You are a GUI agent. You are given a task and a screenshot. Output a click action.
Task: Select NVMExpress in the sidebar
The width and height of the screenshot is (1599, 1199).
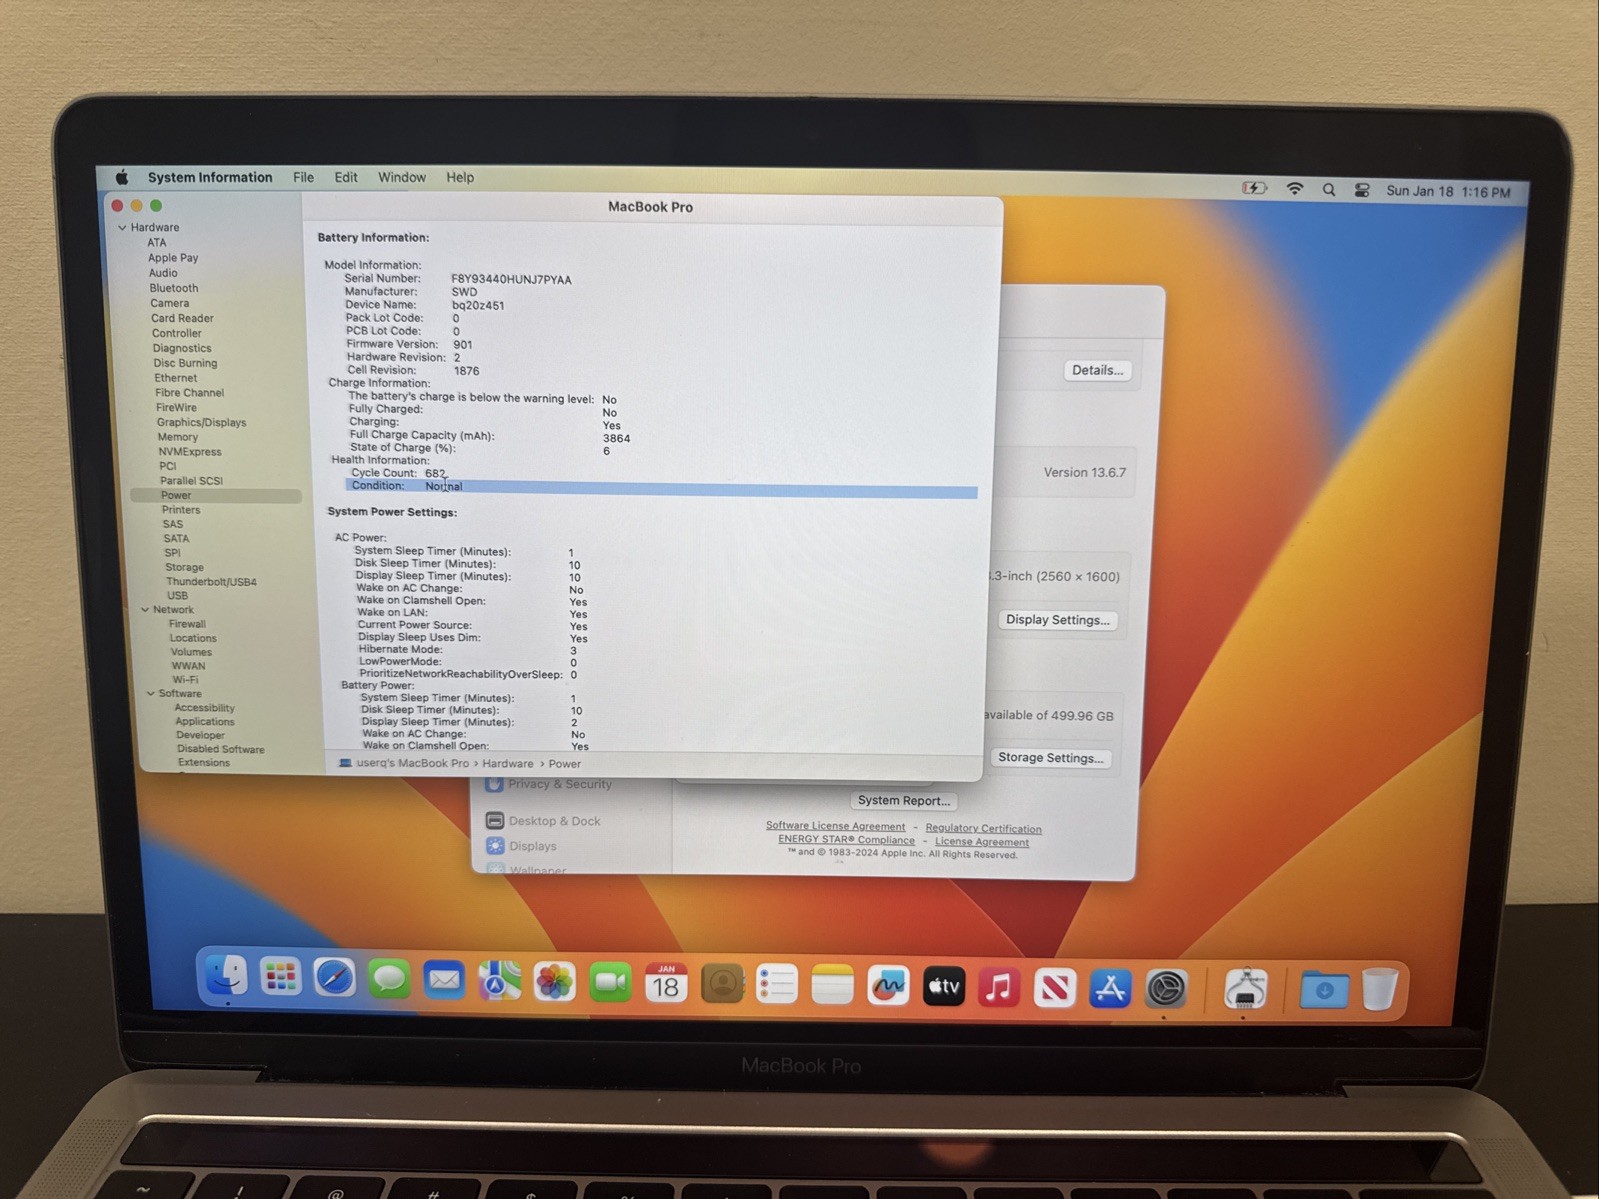pyautogui.click(x=190, y=452)
